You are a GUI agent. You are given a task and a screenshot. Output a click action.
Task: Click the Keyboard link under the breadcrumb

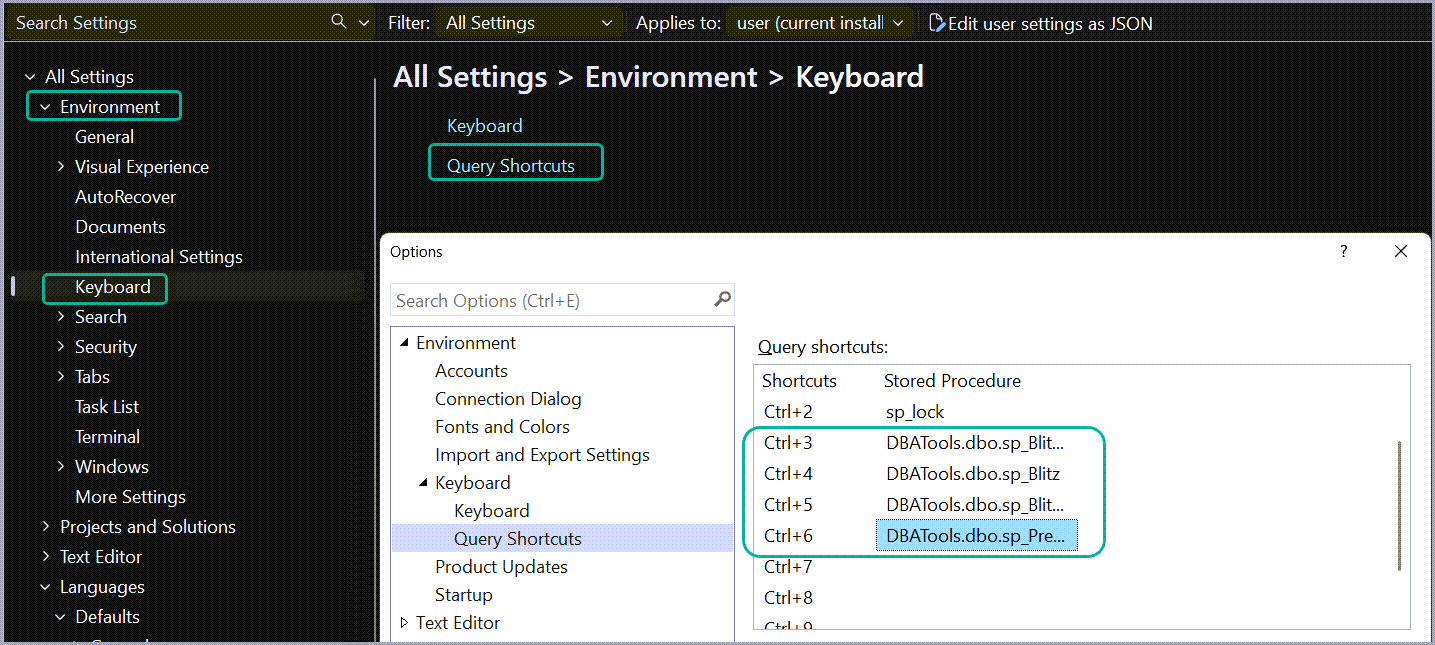coord(485,125)
